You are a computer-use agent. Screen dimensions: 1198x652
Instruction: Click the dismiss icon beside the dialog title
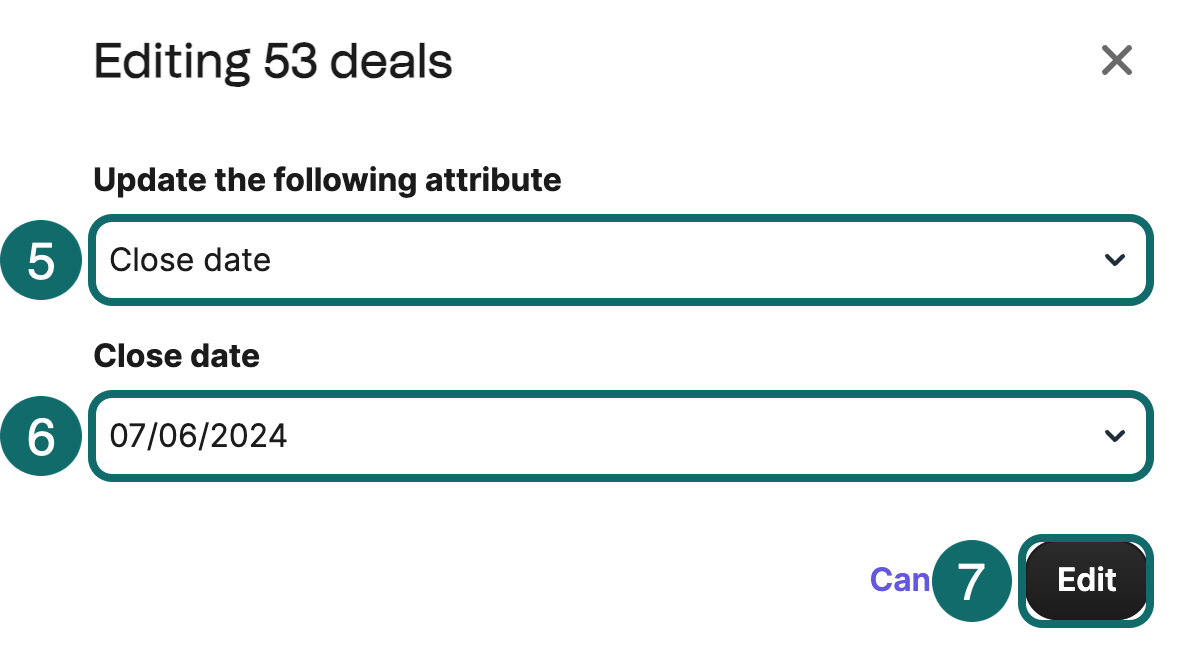point(1117,60)
